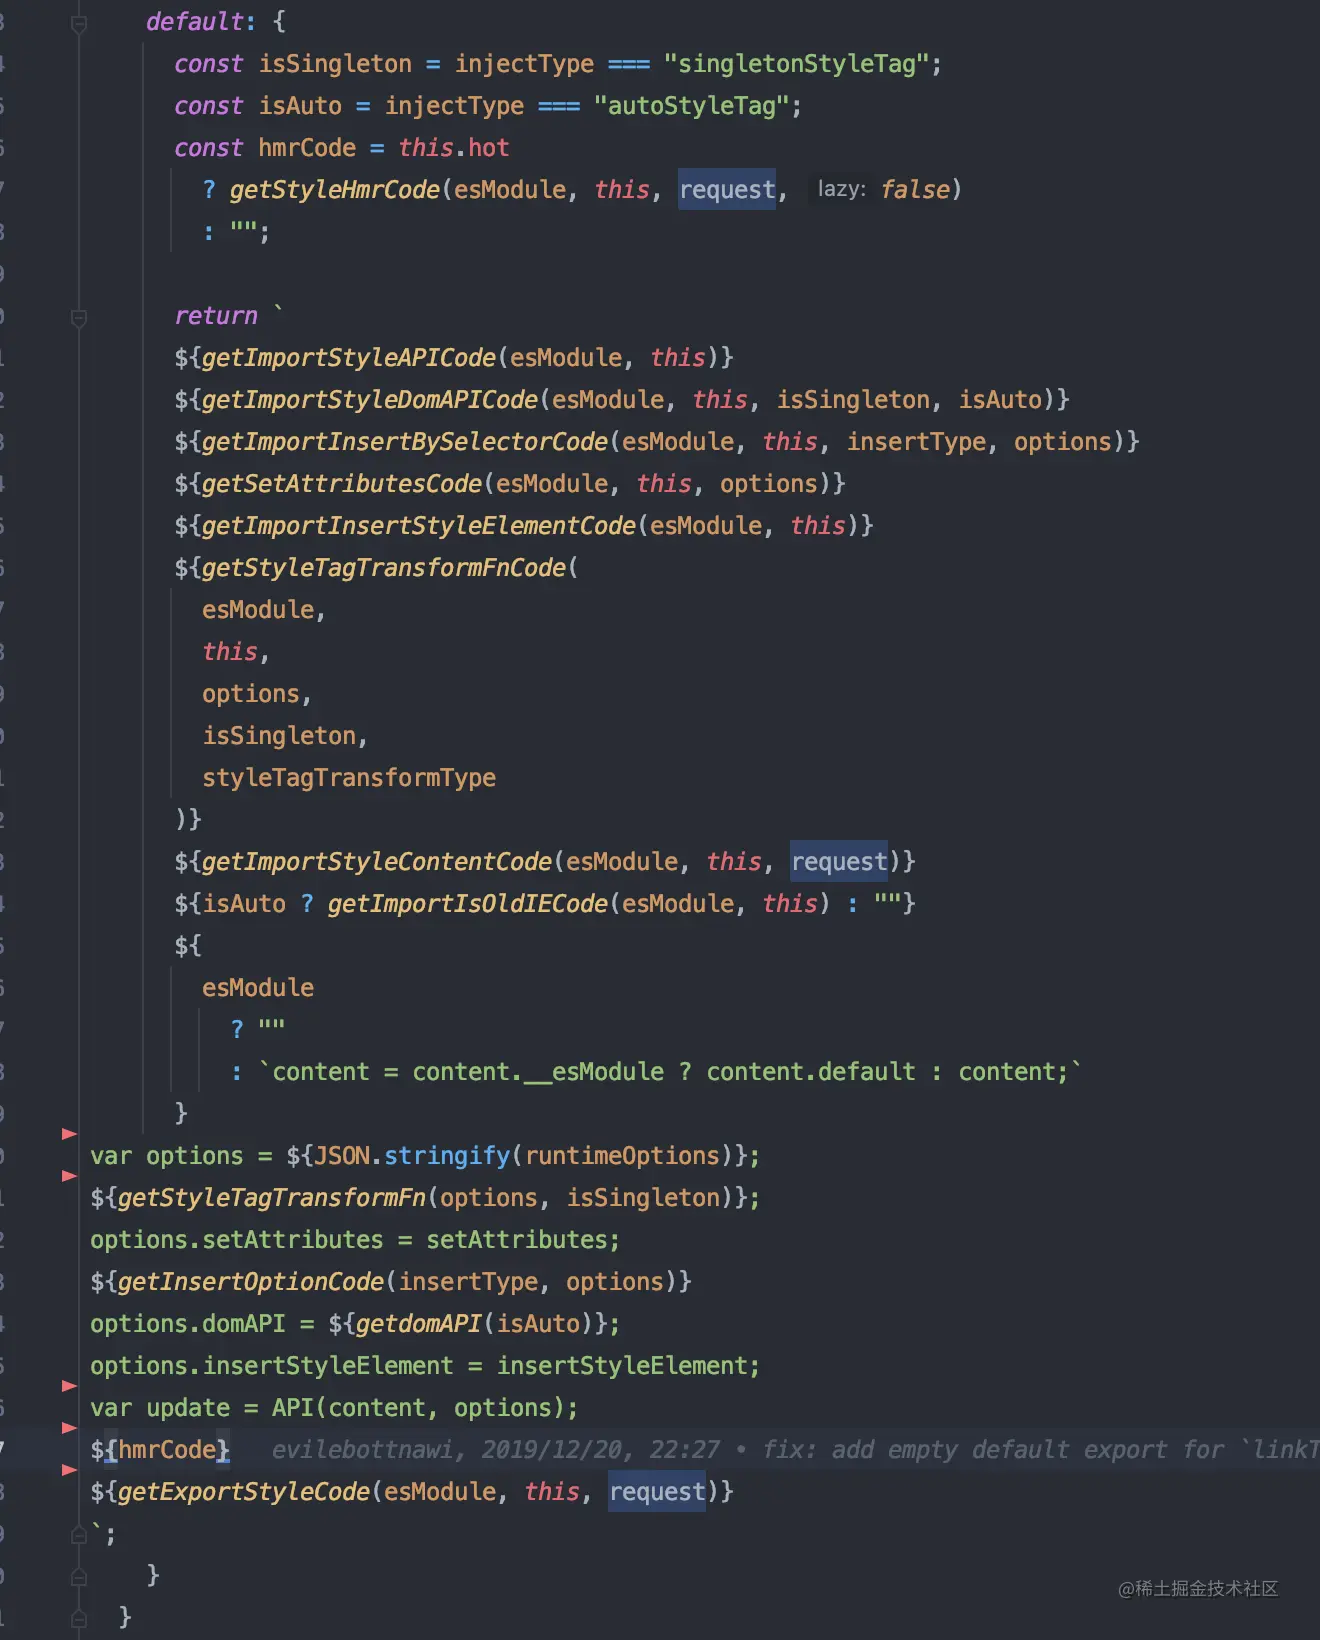
Task: Click hmrCode inside the template placeholder
Action: point(167,1449)
